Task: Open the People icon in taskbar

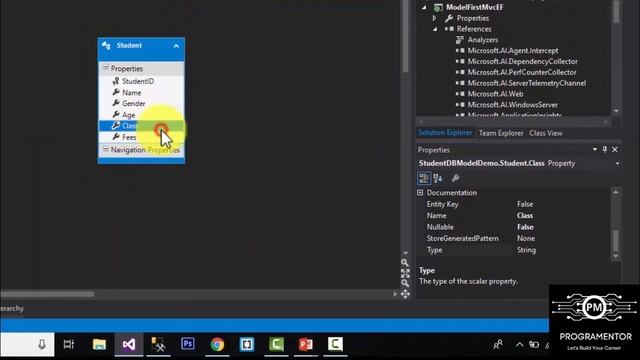Action: [x=498, y=345]
